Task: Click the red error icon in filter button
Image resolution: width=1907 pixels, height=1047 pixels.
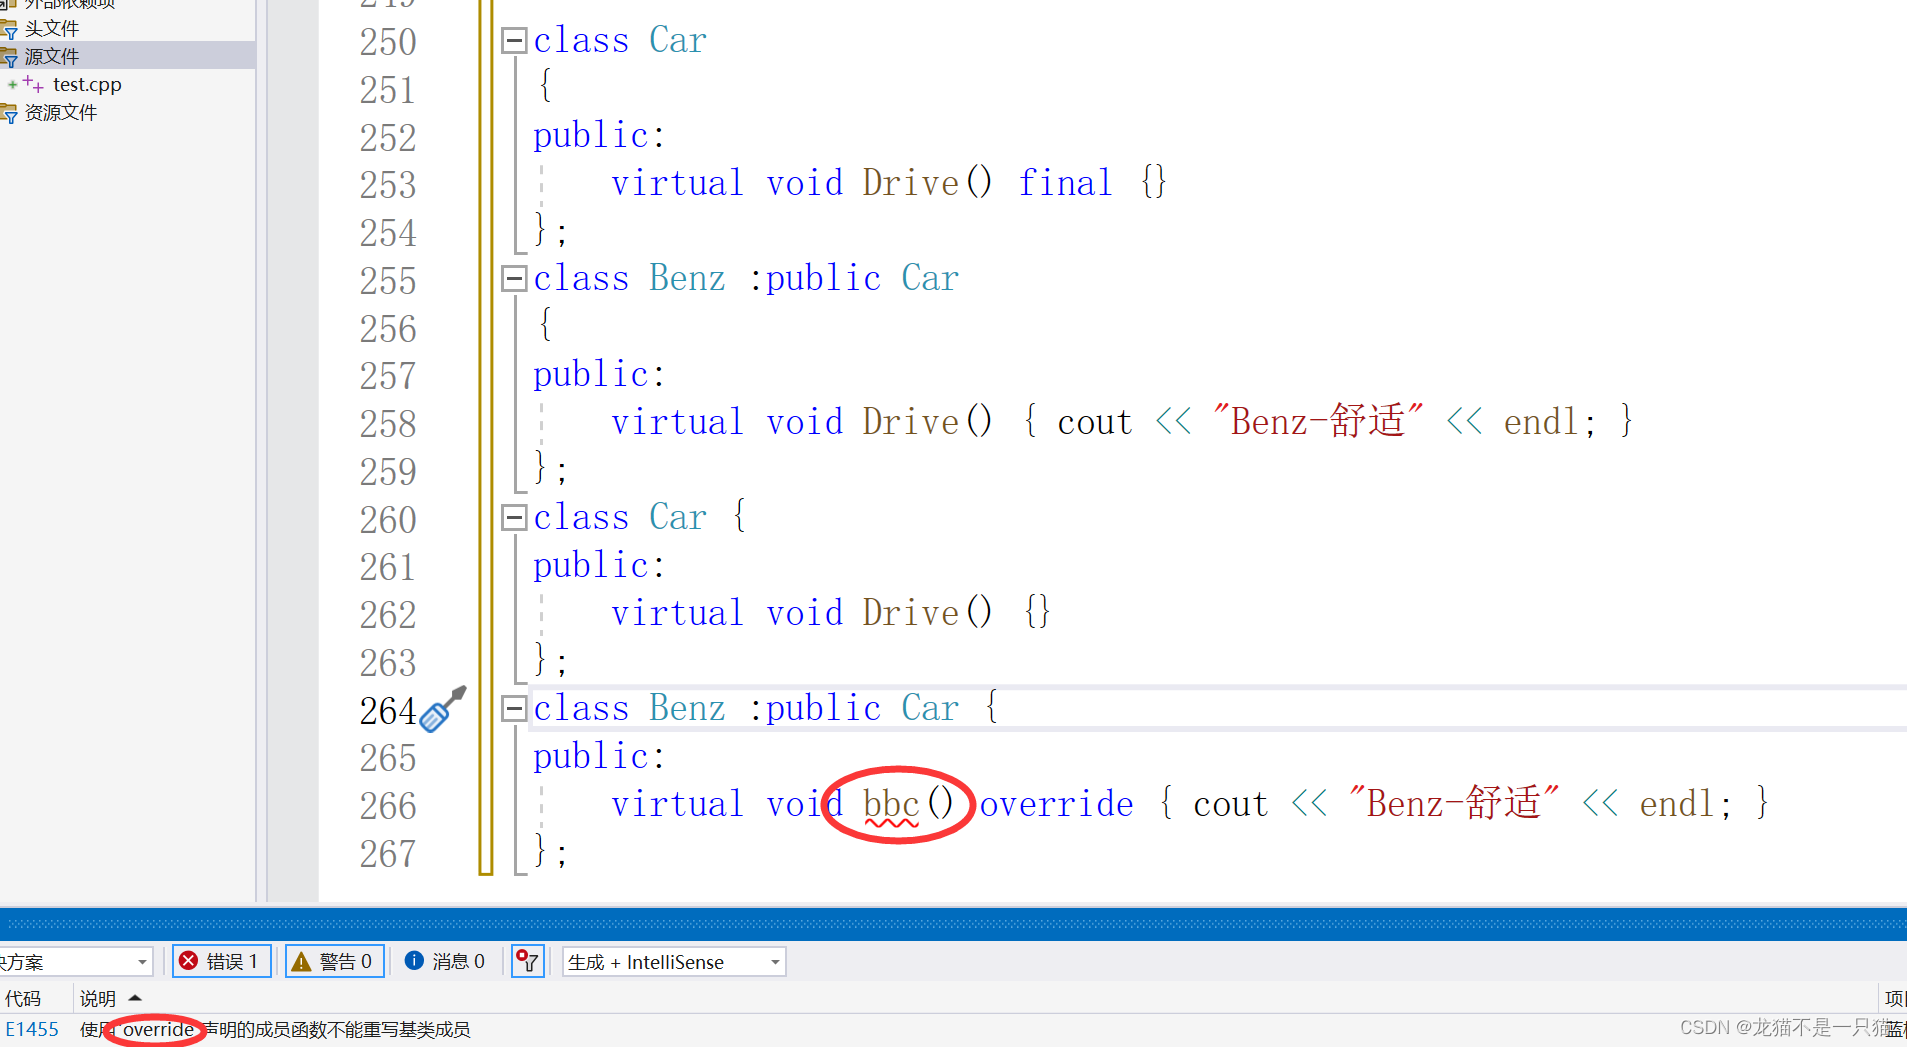Action: (188, 961)
